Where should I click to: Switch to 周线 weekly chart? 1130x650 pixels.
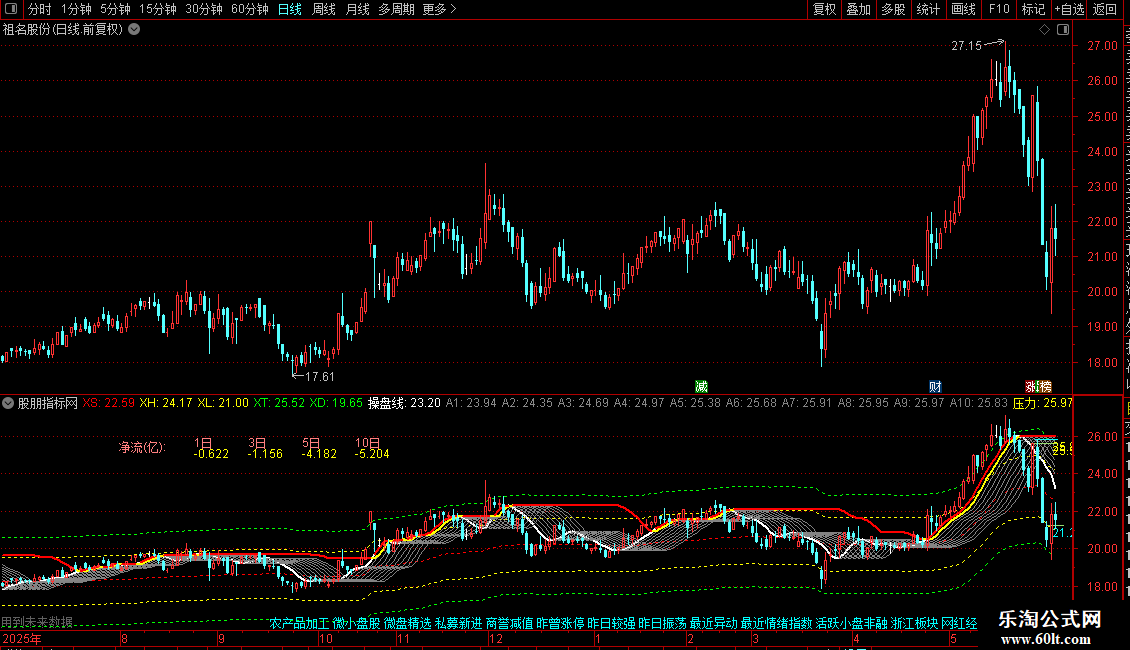coord(324,9)
